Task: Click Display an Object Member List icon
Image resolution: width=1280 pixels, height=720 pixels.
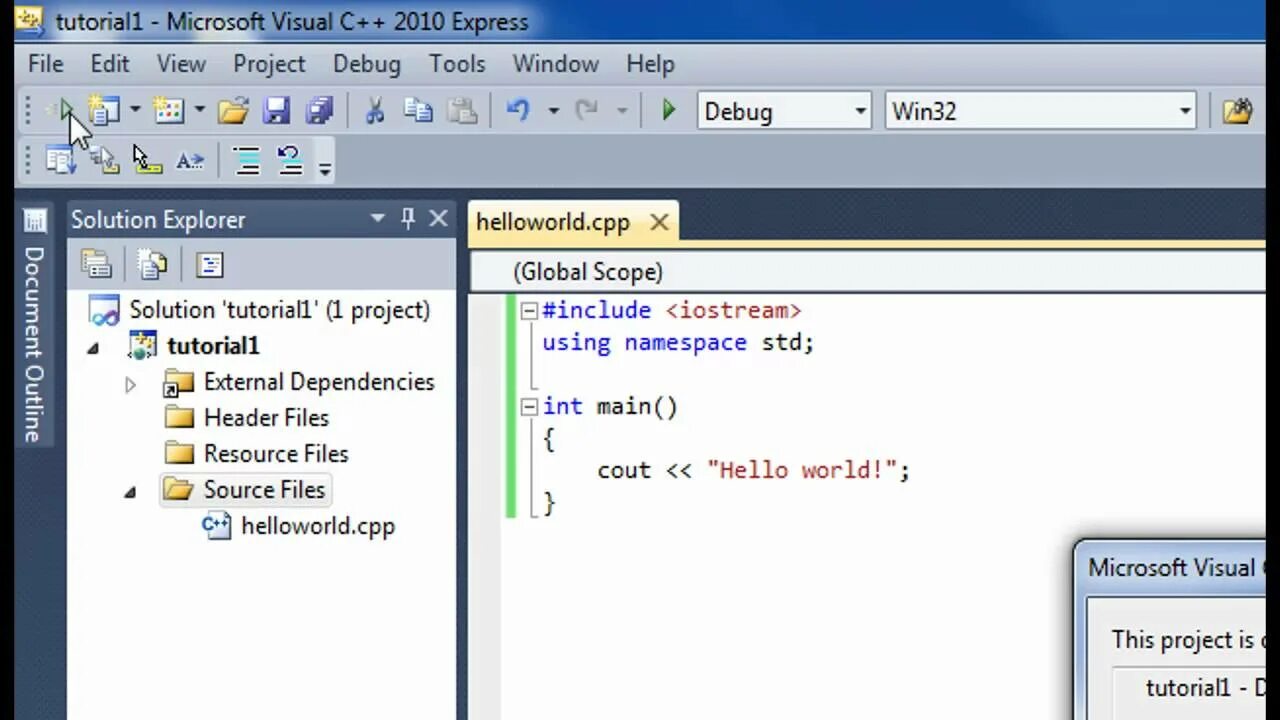Action: click(x=60, y=160)
